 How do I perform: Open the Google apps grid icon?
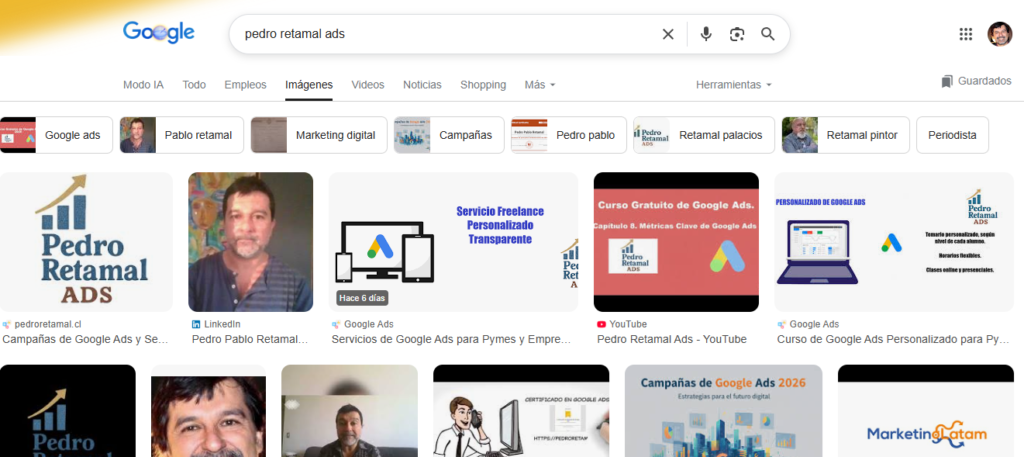tap(965, 34)
